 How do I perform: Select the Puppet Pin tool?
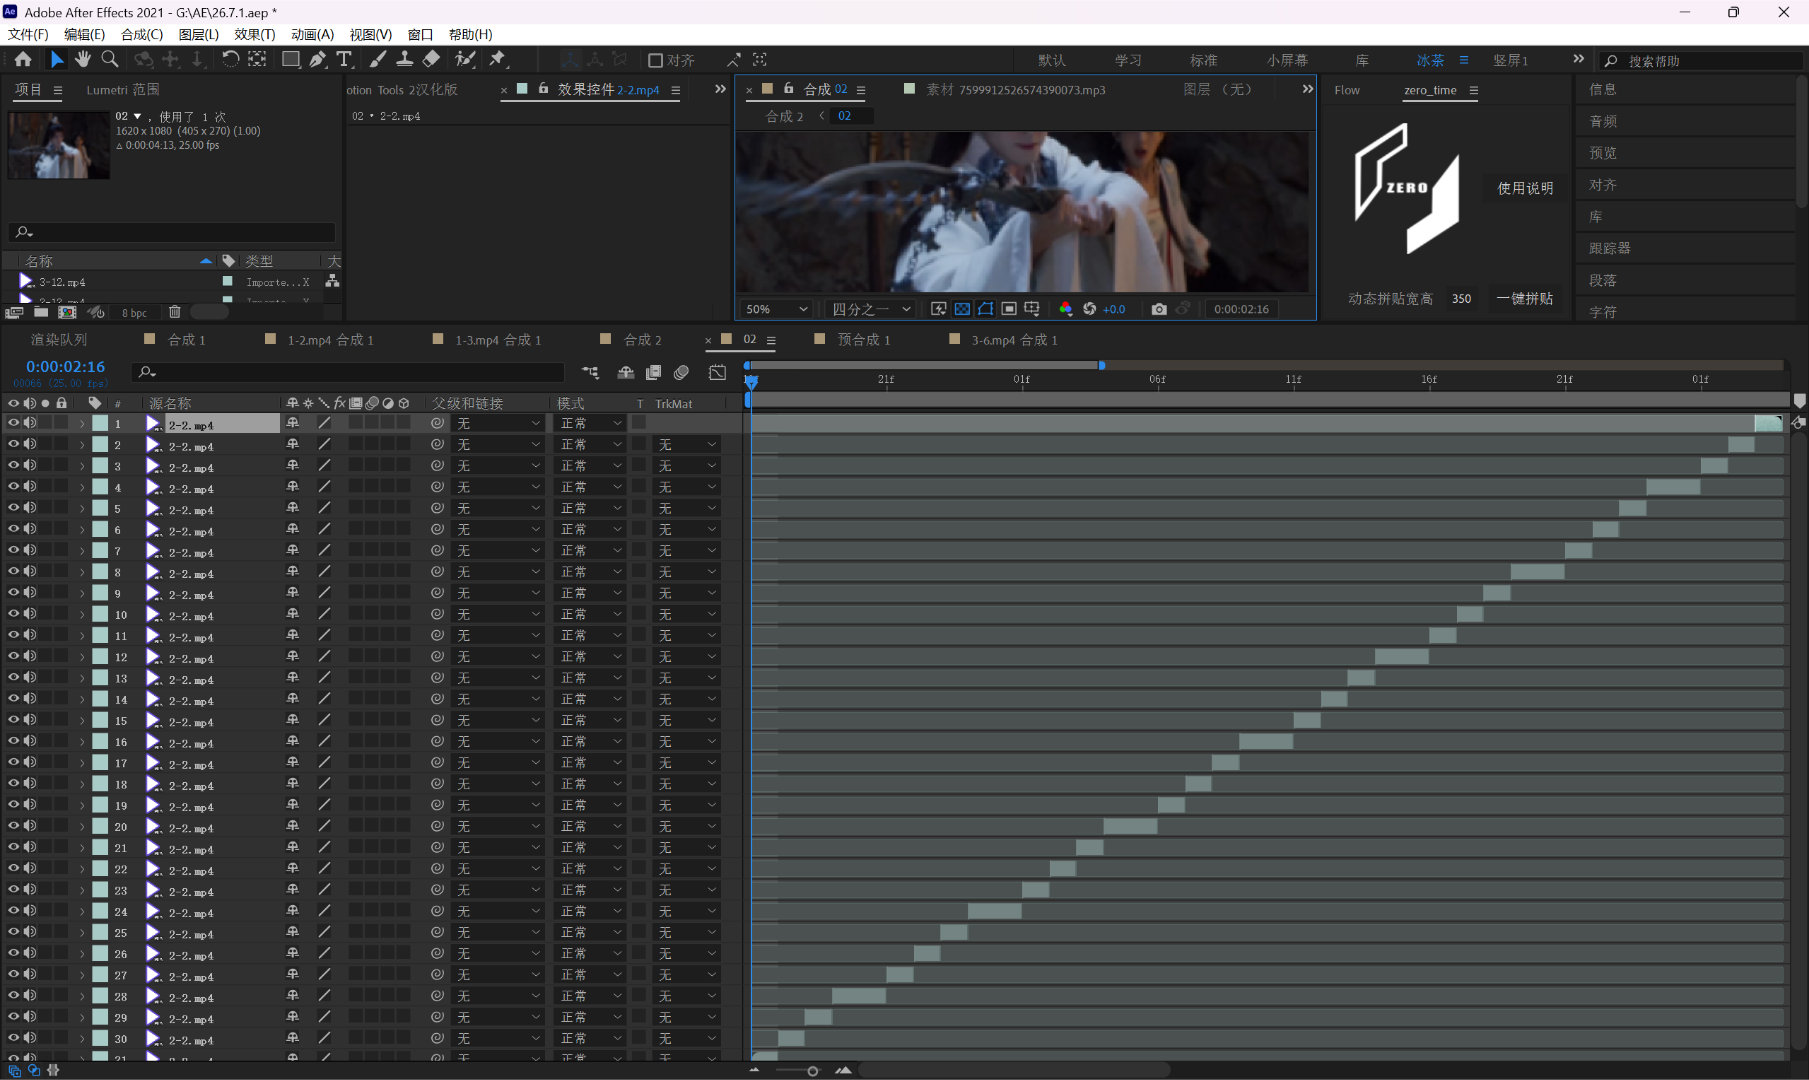(498, 60)
